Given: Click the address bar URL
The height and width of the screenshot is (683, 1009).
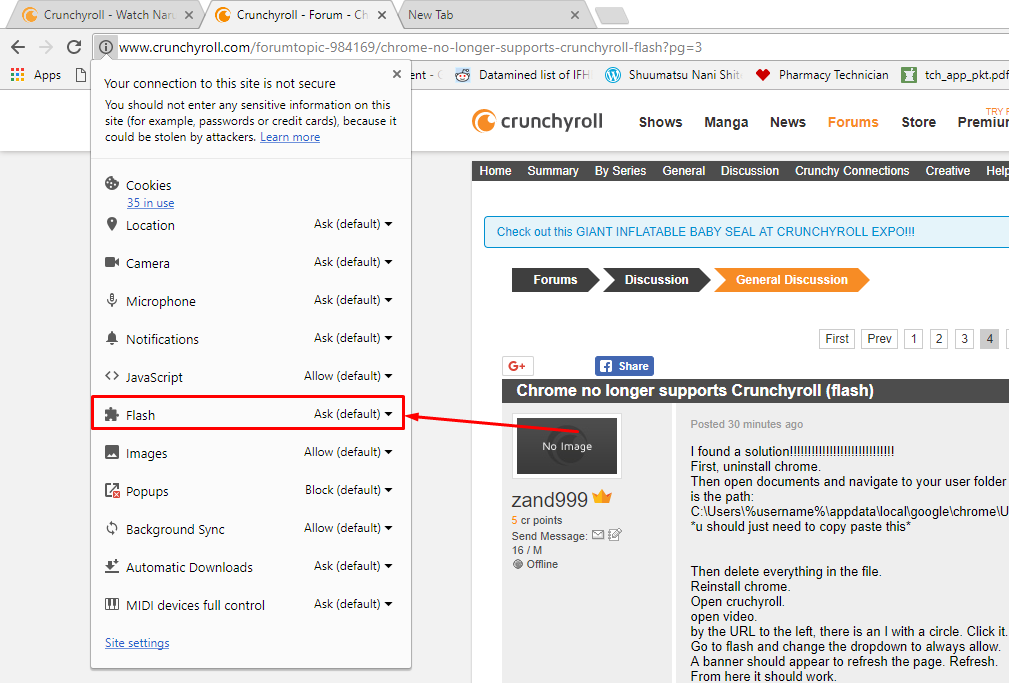Looking at the screenshot, I should (410, 47).
